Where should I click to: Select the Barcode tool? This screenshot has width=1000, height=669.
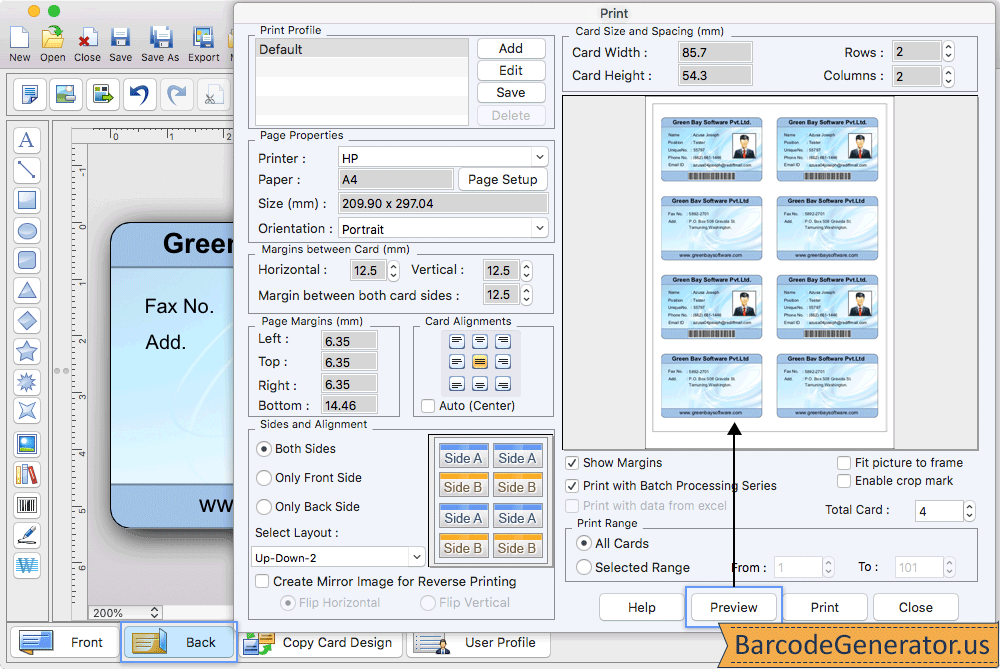point(27,505)
